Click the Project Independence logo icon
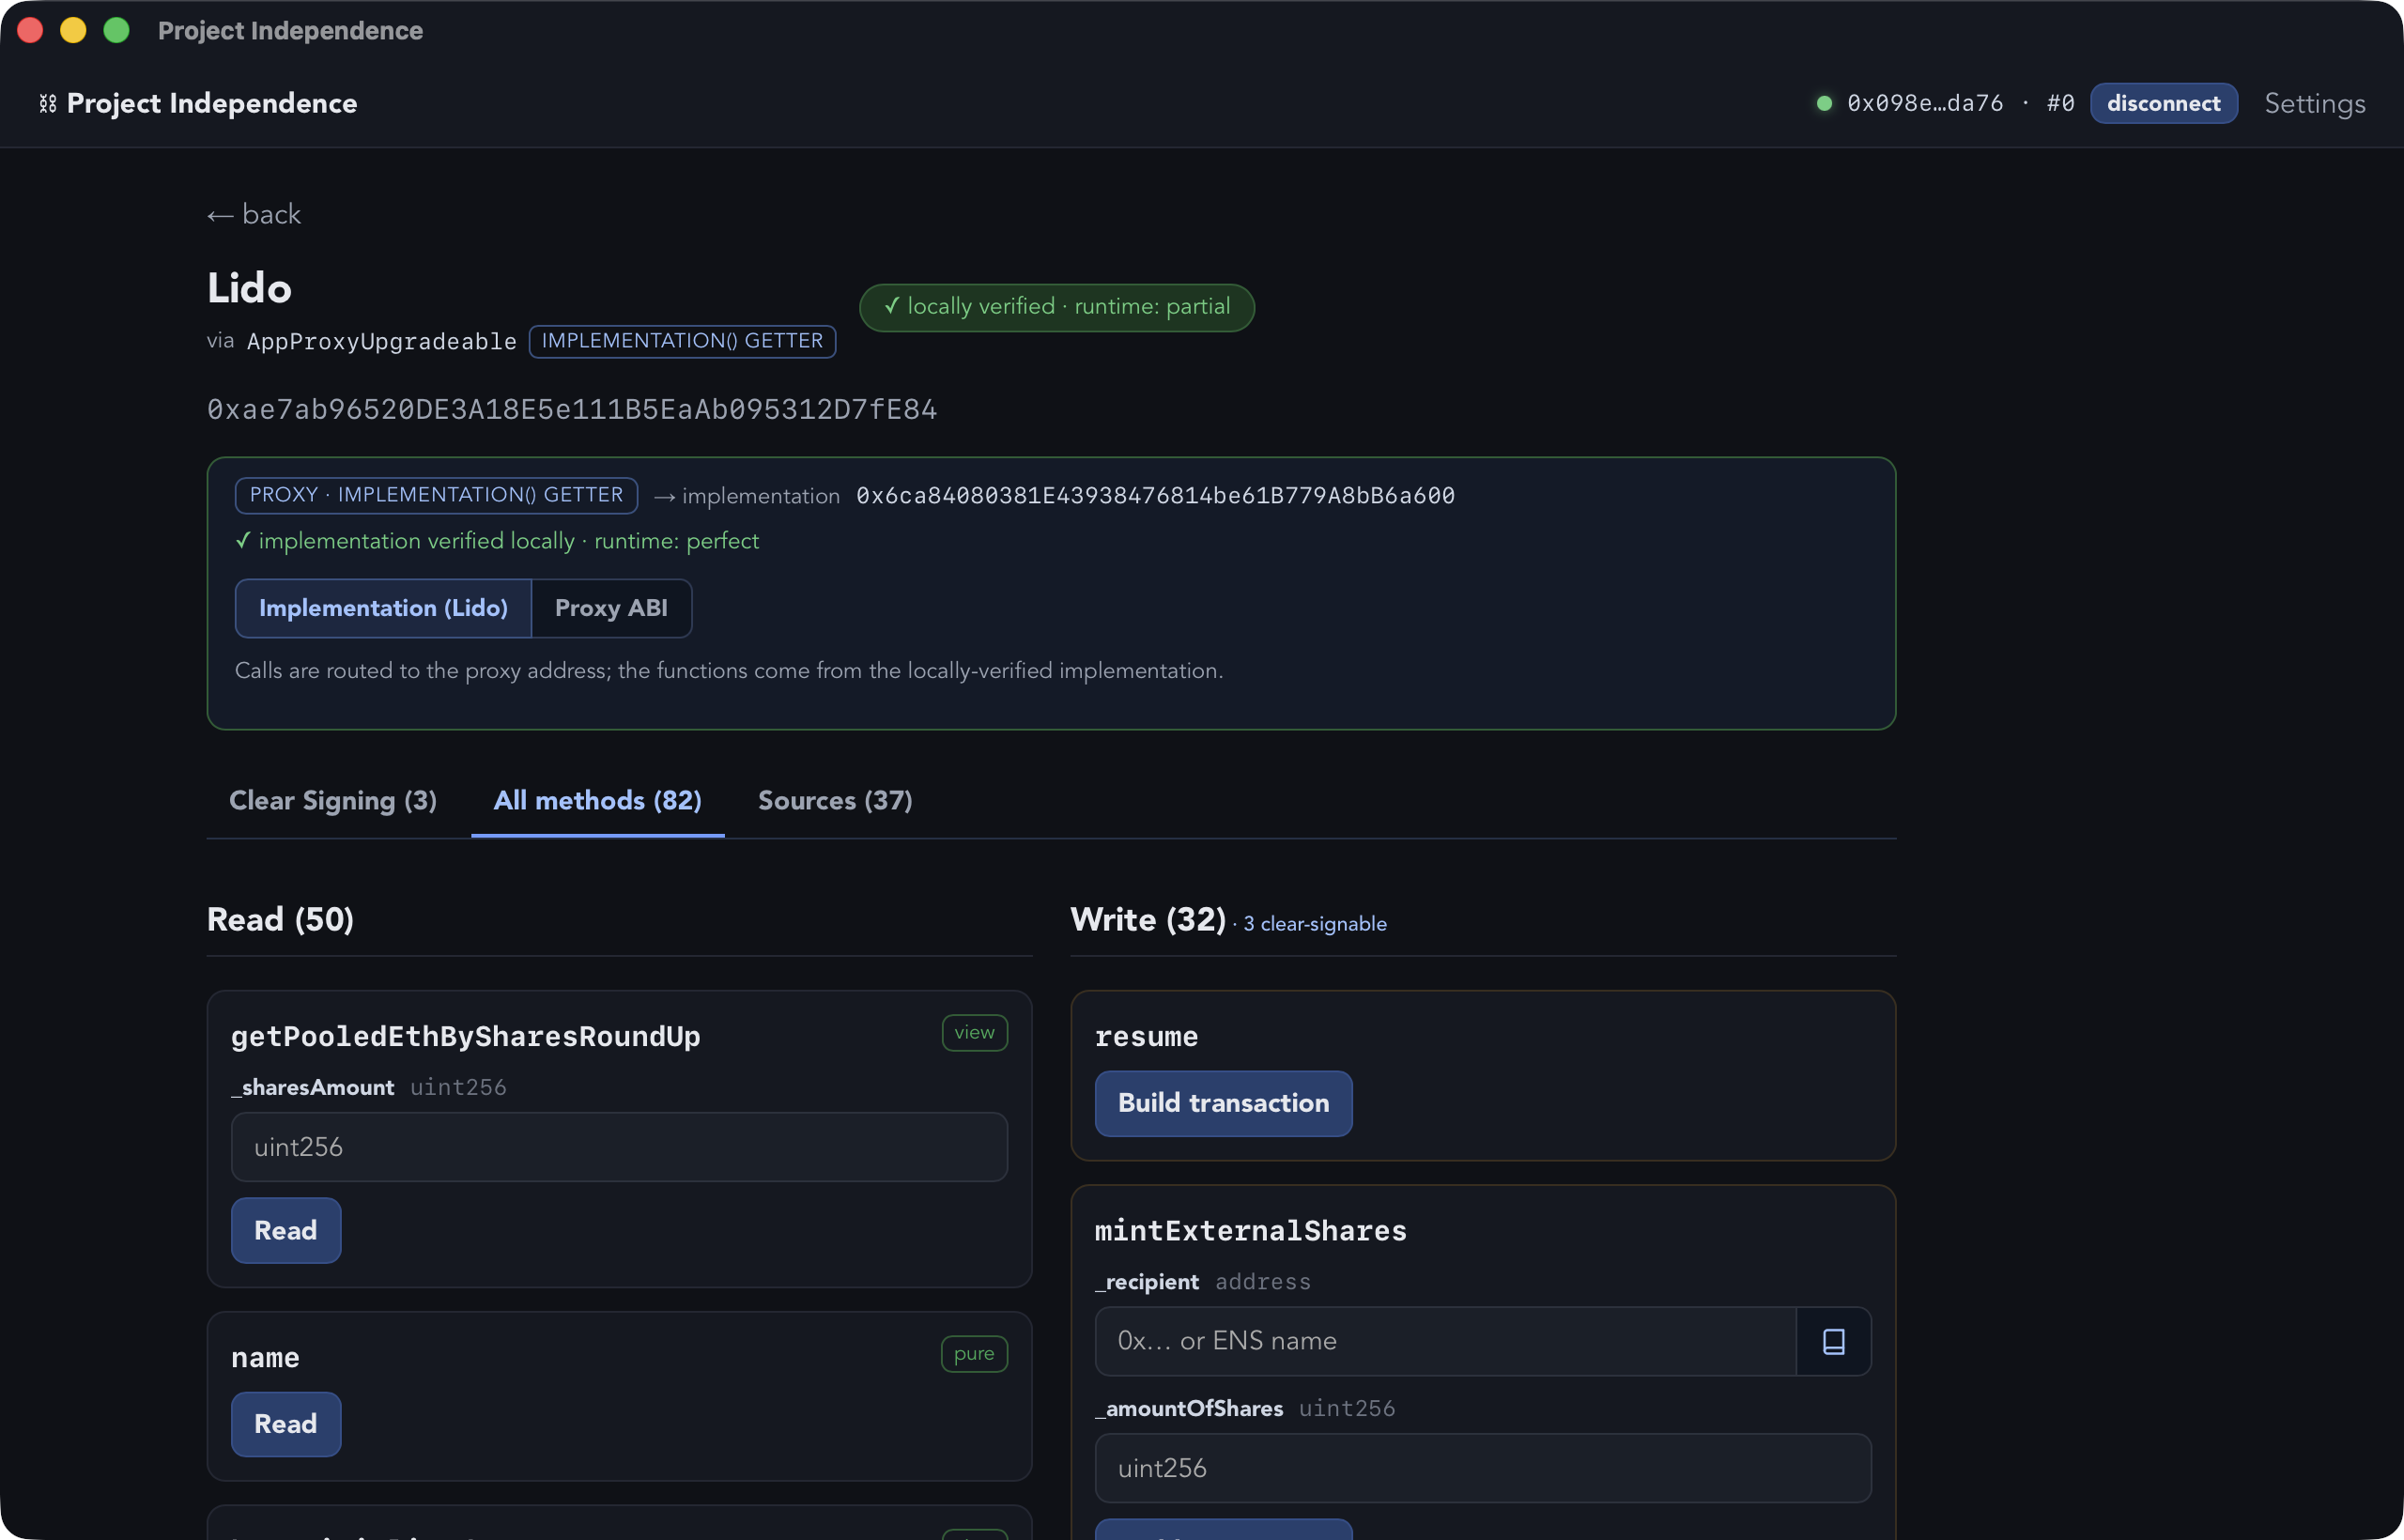This screenshot has width=2404, height=1540. [x=47, y=104]
